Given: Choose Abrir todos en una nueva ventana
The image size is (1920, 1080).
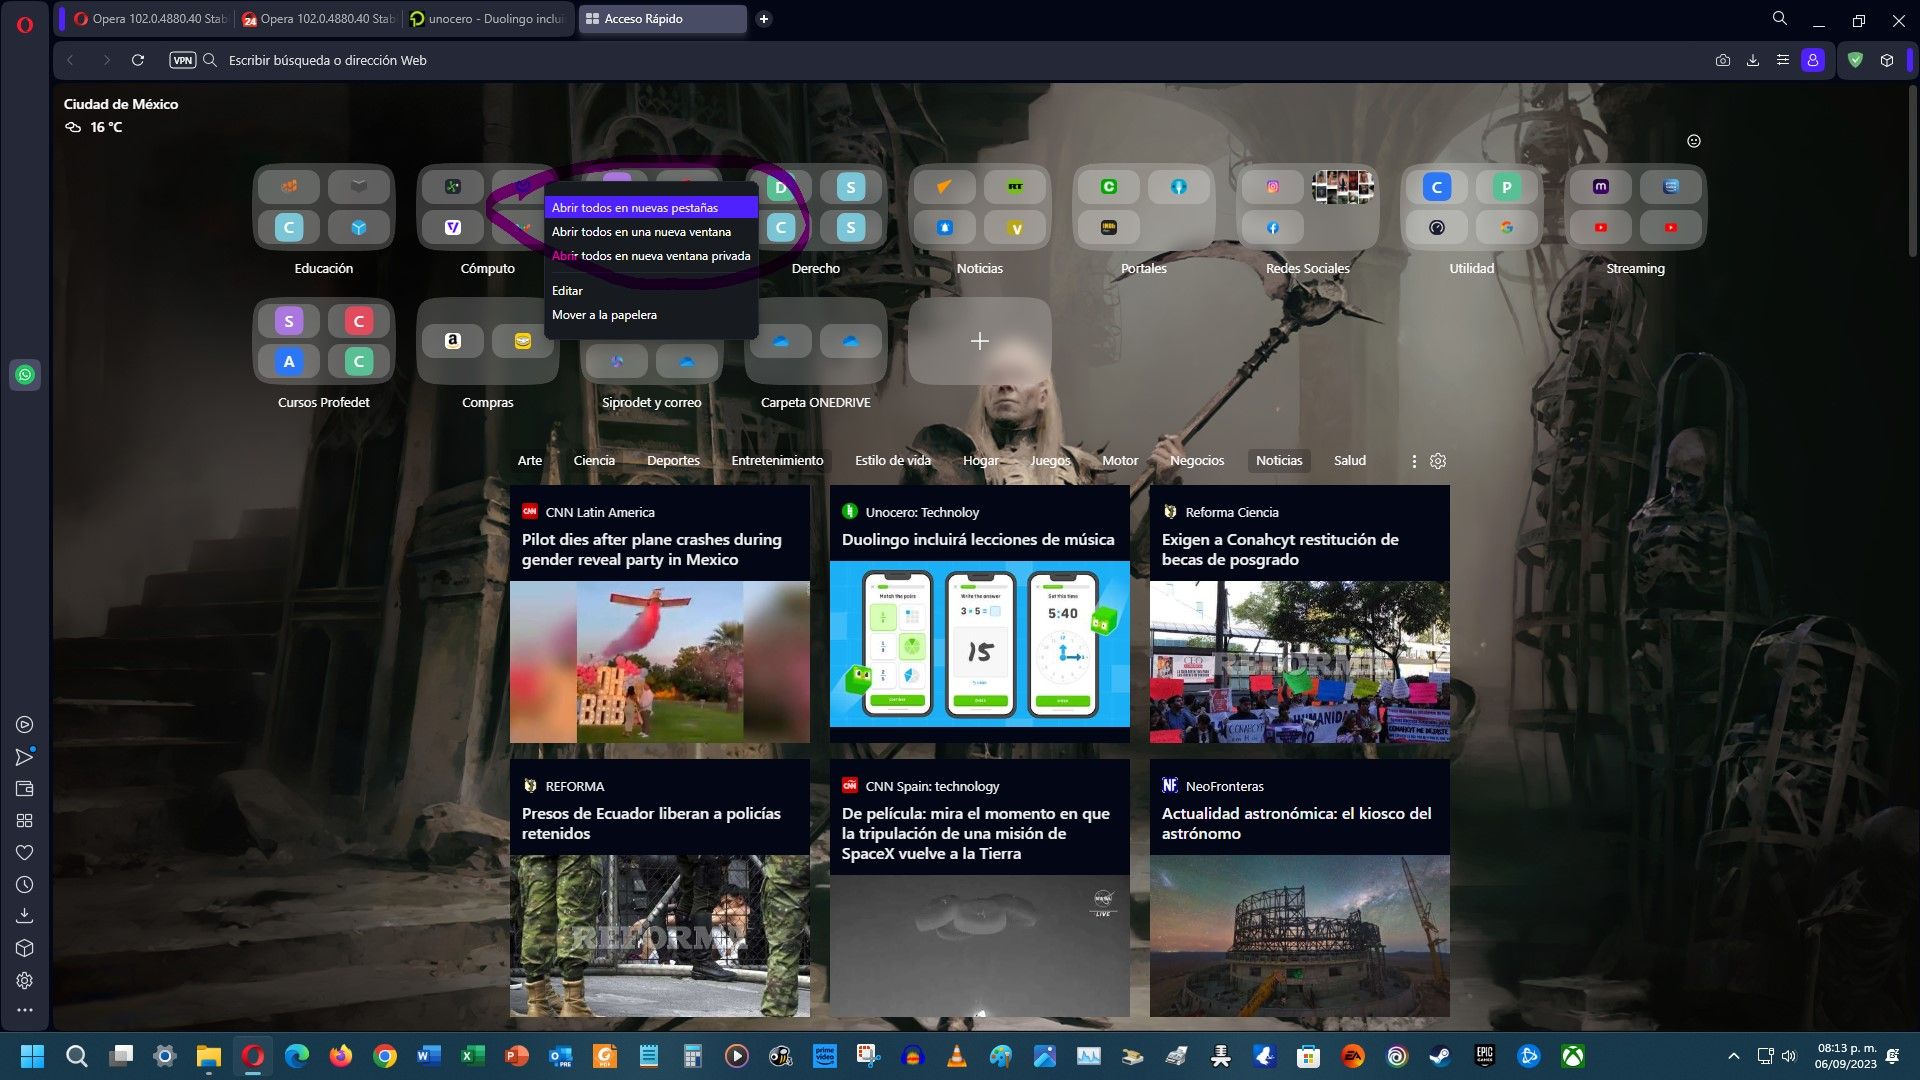Looking at the screenshot, I should (x=651, y=232).
